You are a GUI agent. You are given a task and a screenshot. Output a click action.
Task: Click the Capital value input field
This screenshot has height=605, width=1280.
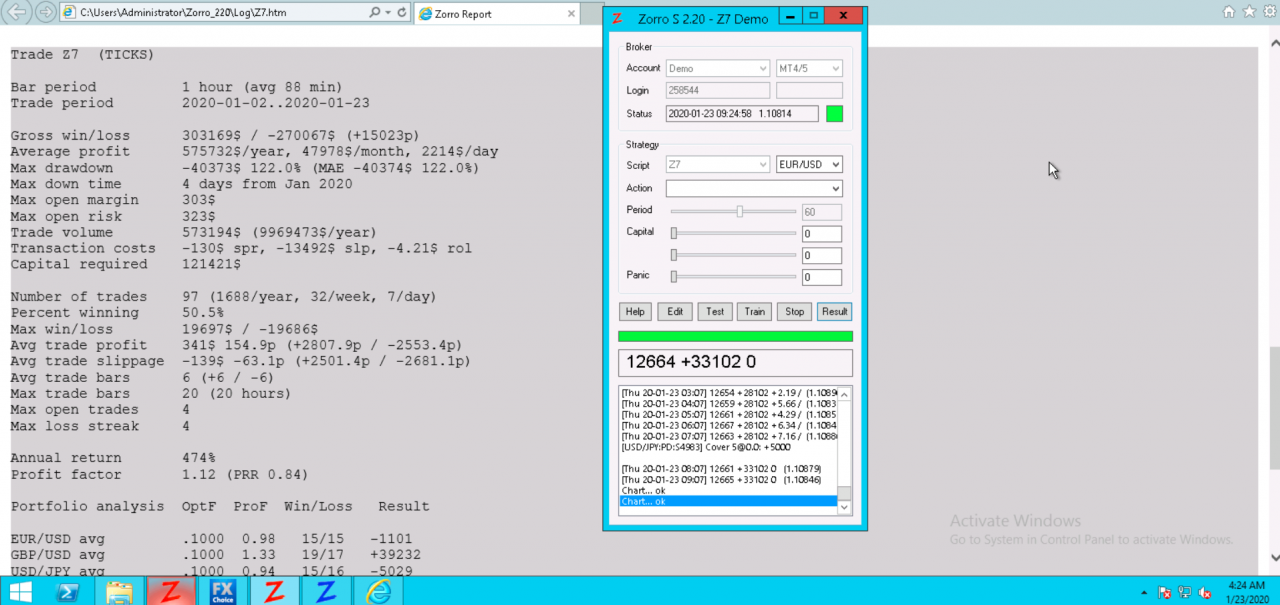click(822, 234)
